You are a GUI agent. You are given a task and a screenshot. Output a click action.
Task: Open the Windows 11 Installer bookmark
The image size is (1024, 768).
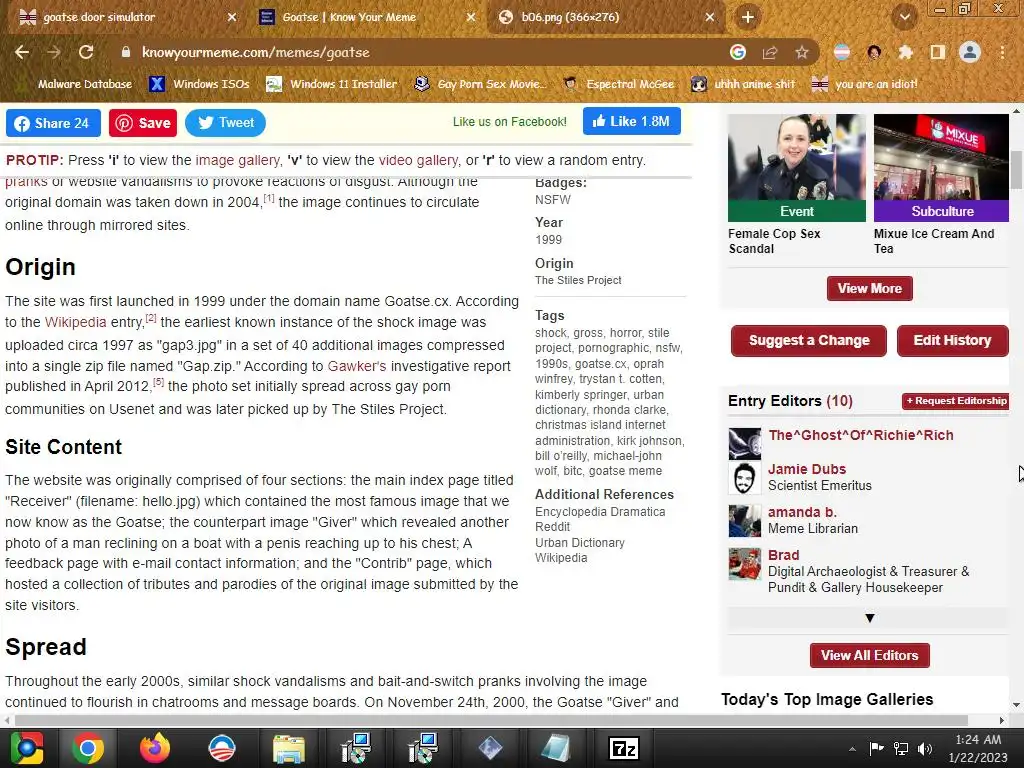332,84
